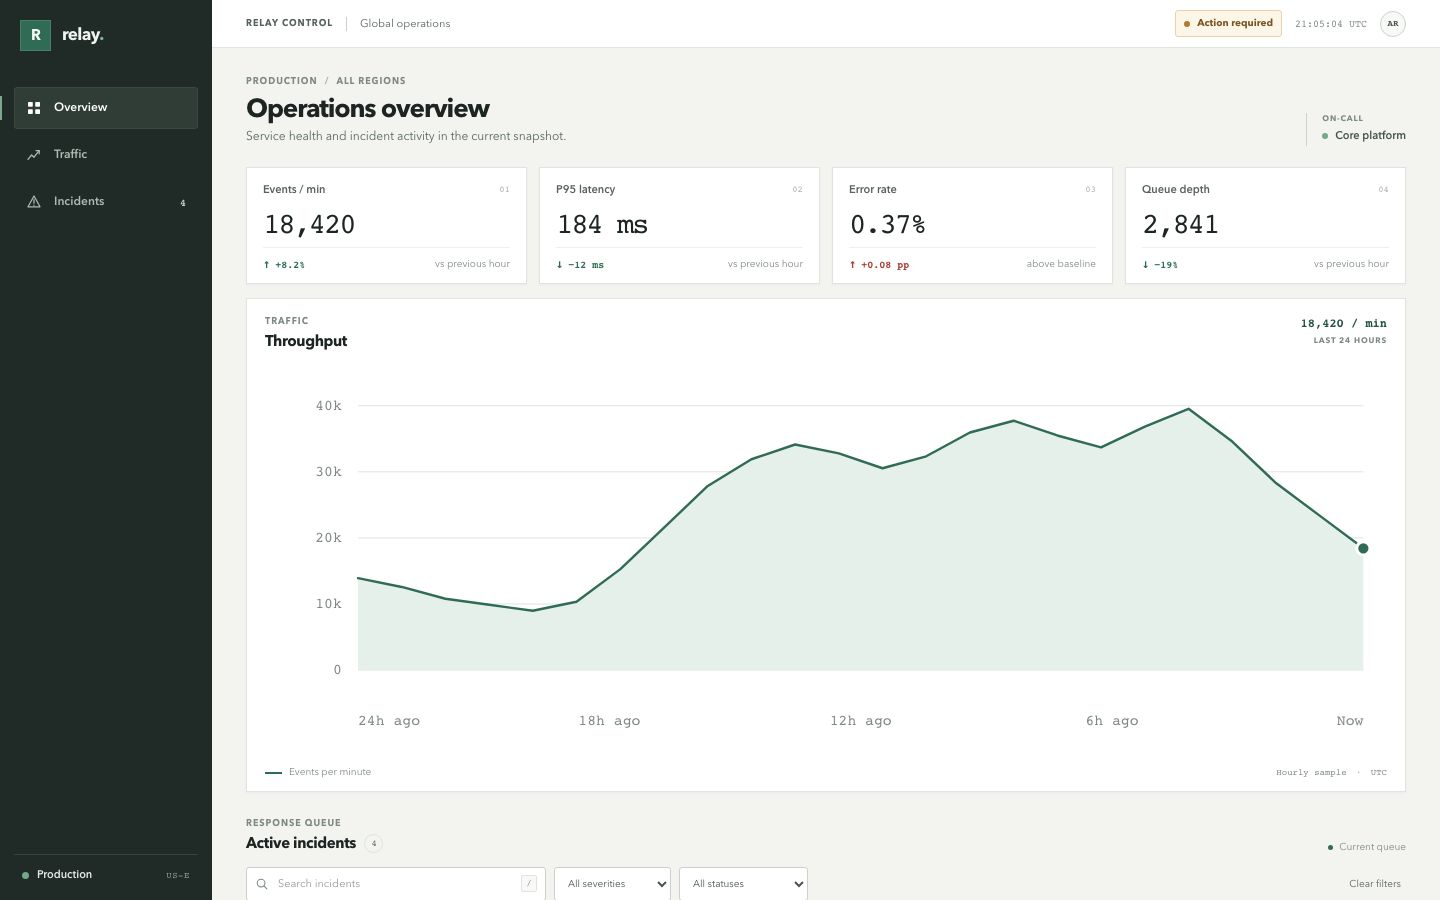This screenshot has width=1440, height=900.
Task: Click the US-E region label in sidebar
Action: tap(178, 876)
